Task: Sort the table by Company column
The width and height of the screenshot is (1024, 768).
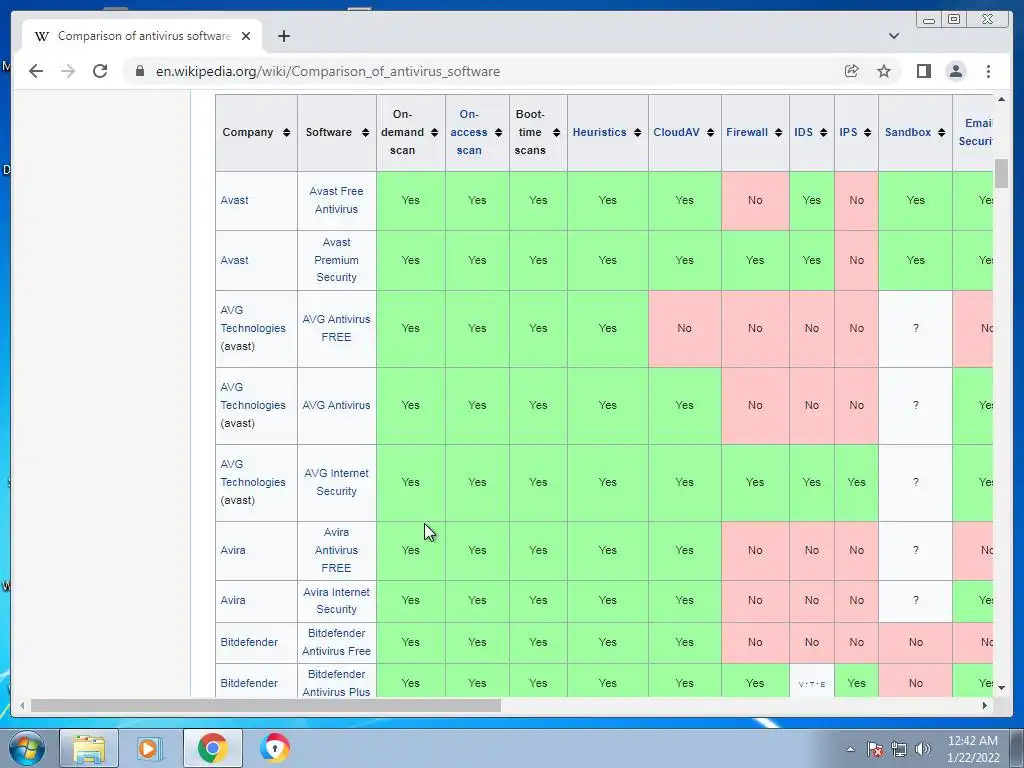Action: tap(286, 133)
